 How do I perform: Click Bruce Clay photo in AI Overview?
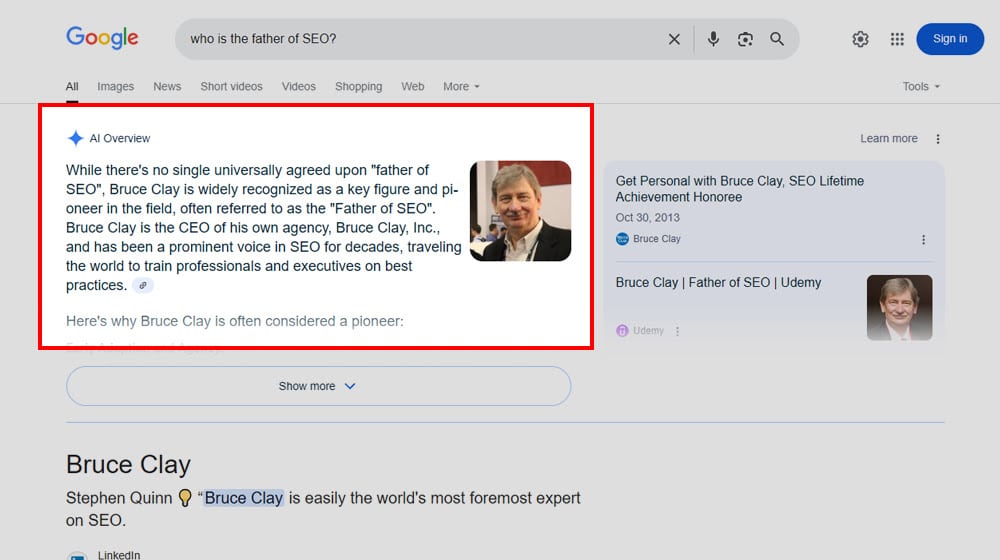tap(520, 210)
